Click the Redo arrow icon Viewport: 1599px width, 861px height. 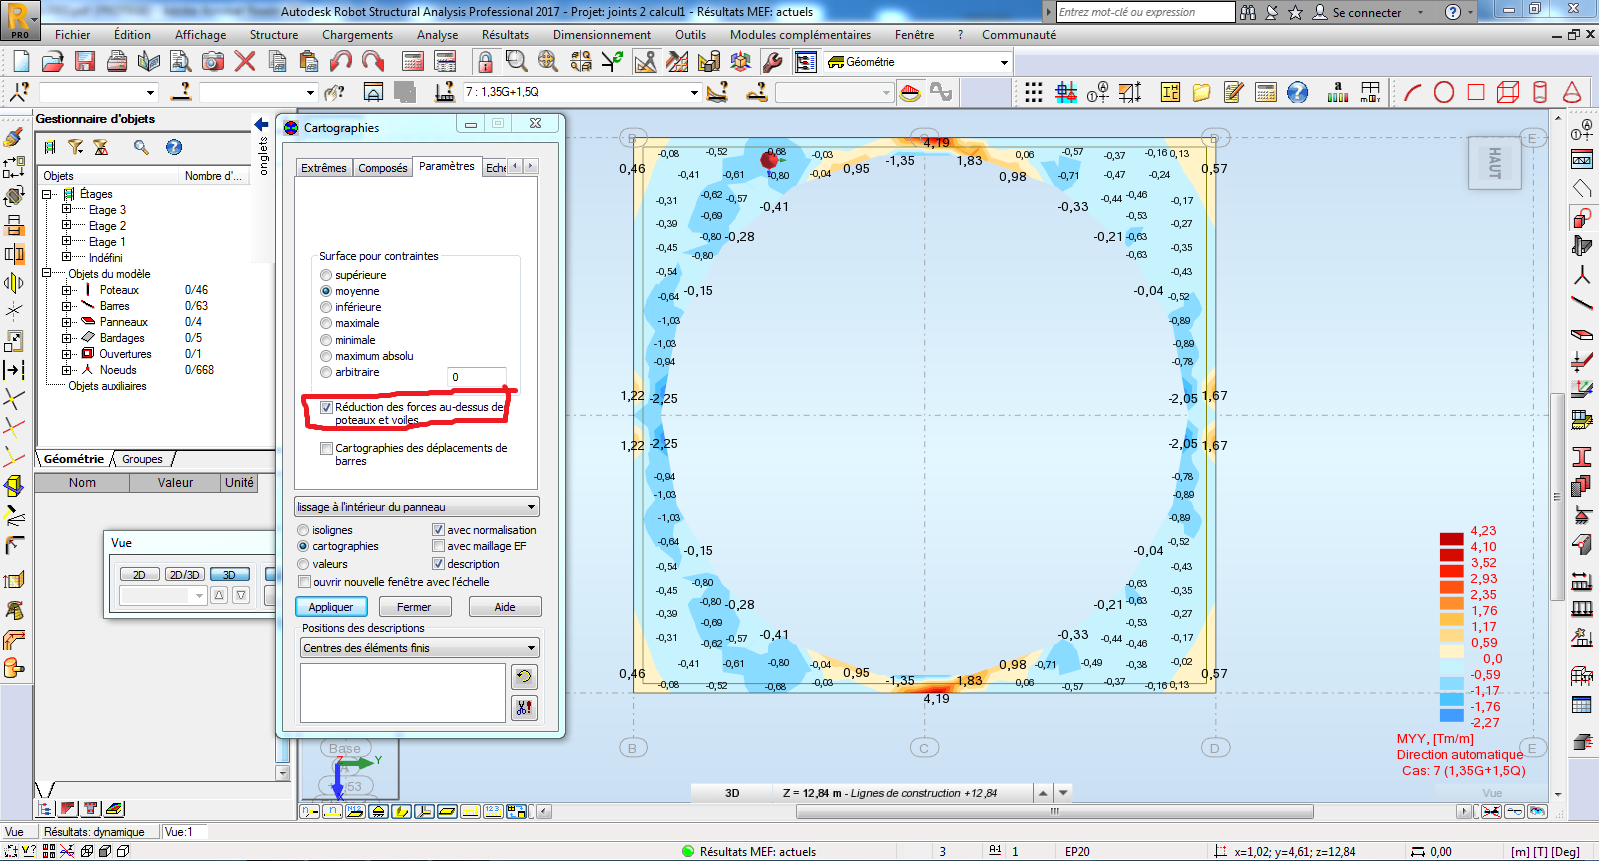[373, 62]
